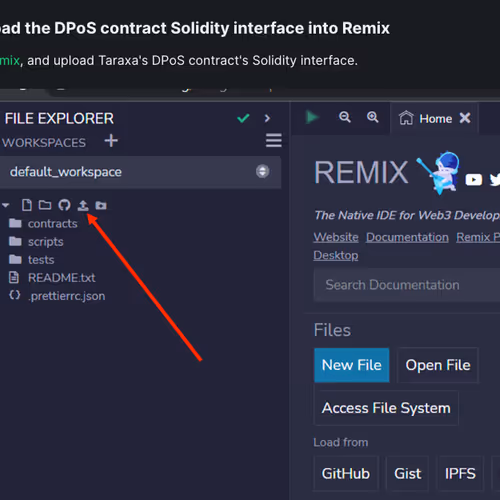The height and width of the screenshot is (500, 500).
Task: Open the README.txt file
Action: pos(52,277)
